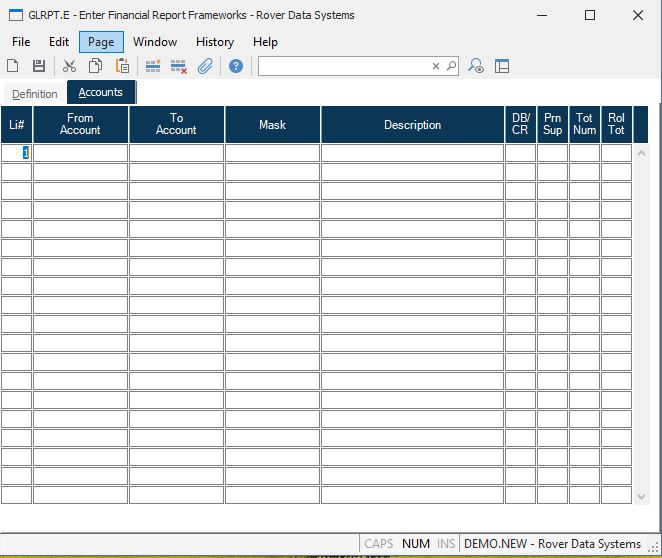The width and height of the screenshot is (662, 558).
Task: Click the Paste clipboard icon
Action: tap(122, 66)
